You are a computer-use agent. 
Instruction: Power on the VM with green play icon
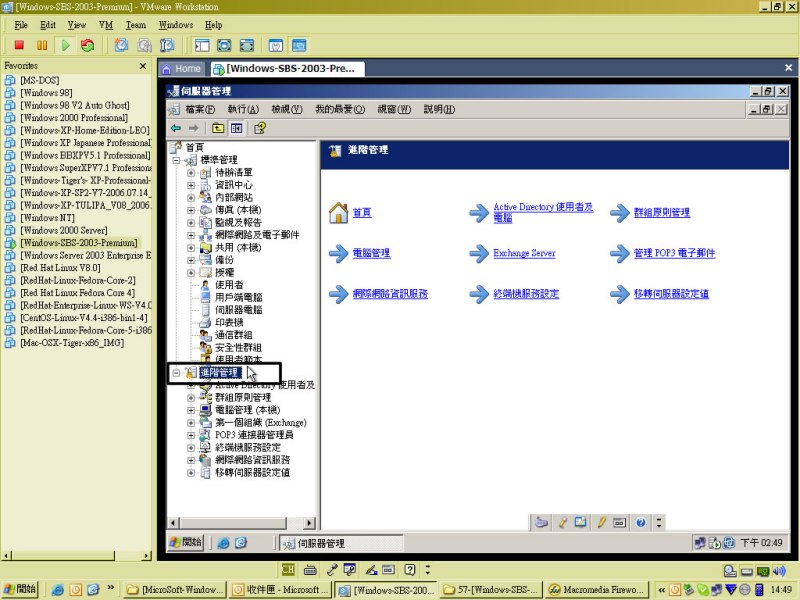66,45
